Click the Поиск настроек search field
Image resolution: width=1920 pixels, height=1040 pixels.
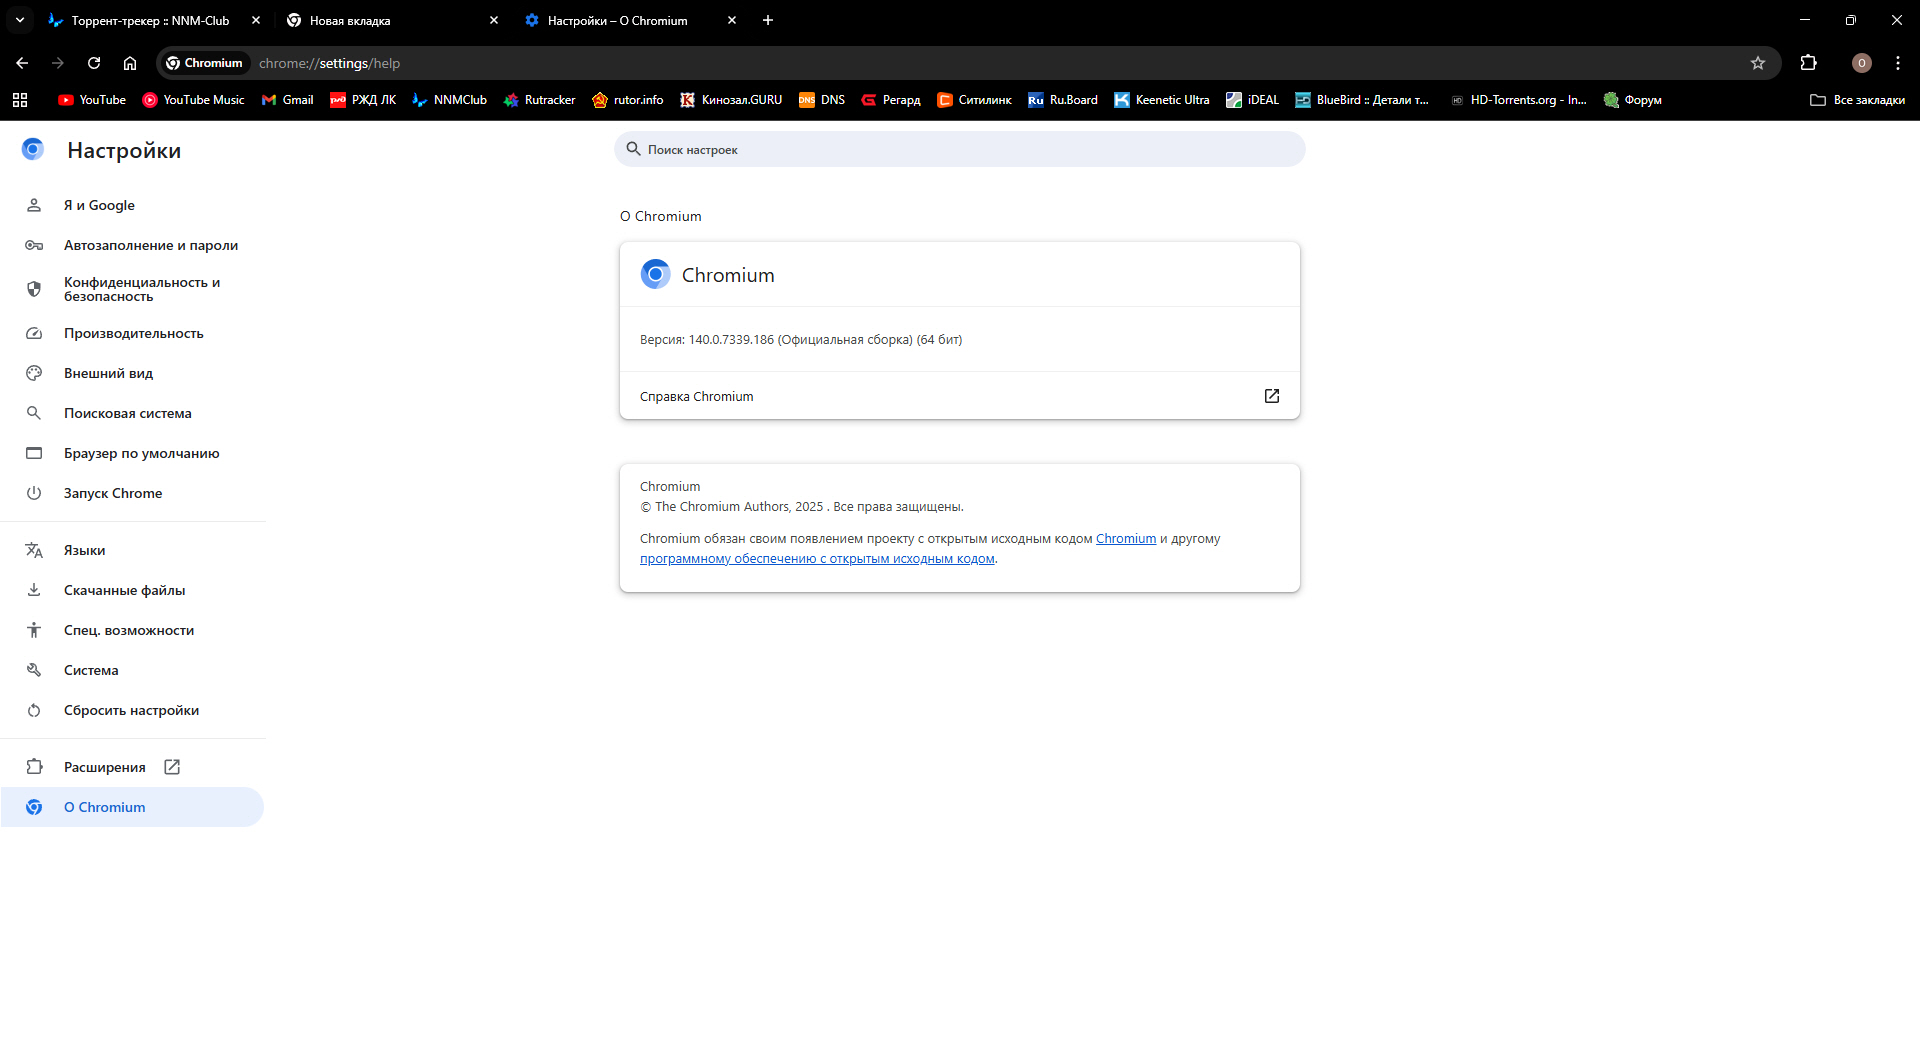pos(960,149)
